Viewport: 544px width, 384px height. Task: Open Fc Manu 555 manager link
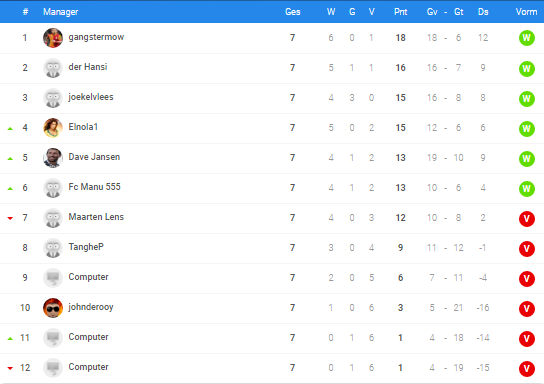pos(94,187)
